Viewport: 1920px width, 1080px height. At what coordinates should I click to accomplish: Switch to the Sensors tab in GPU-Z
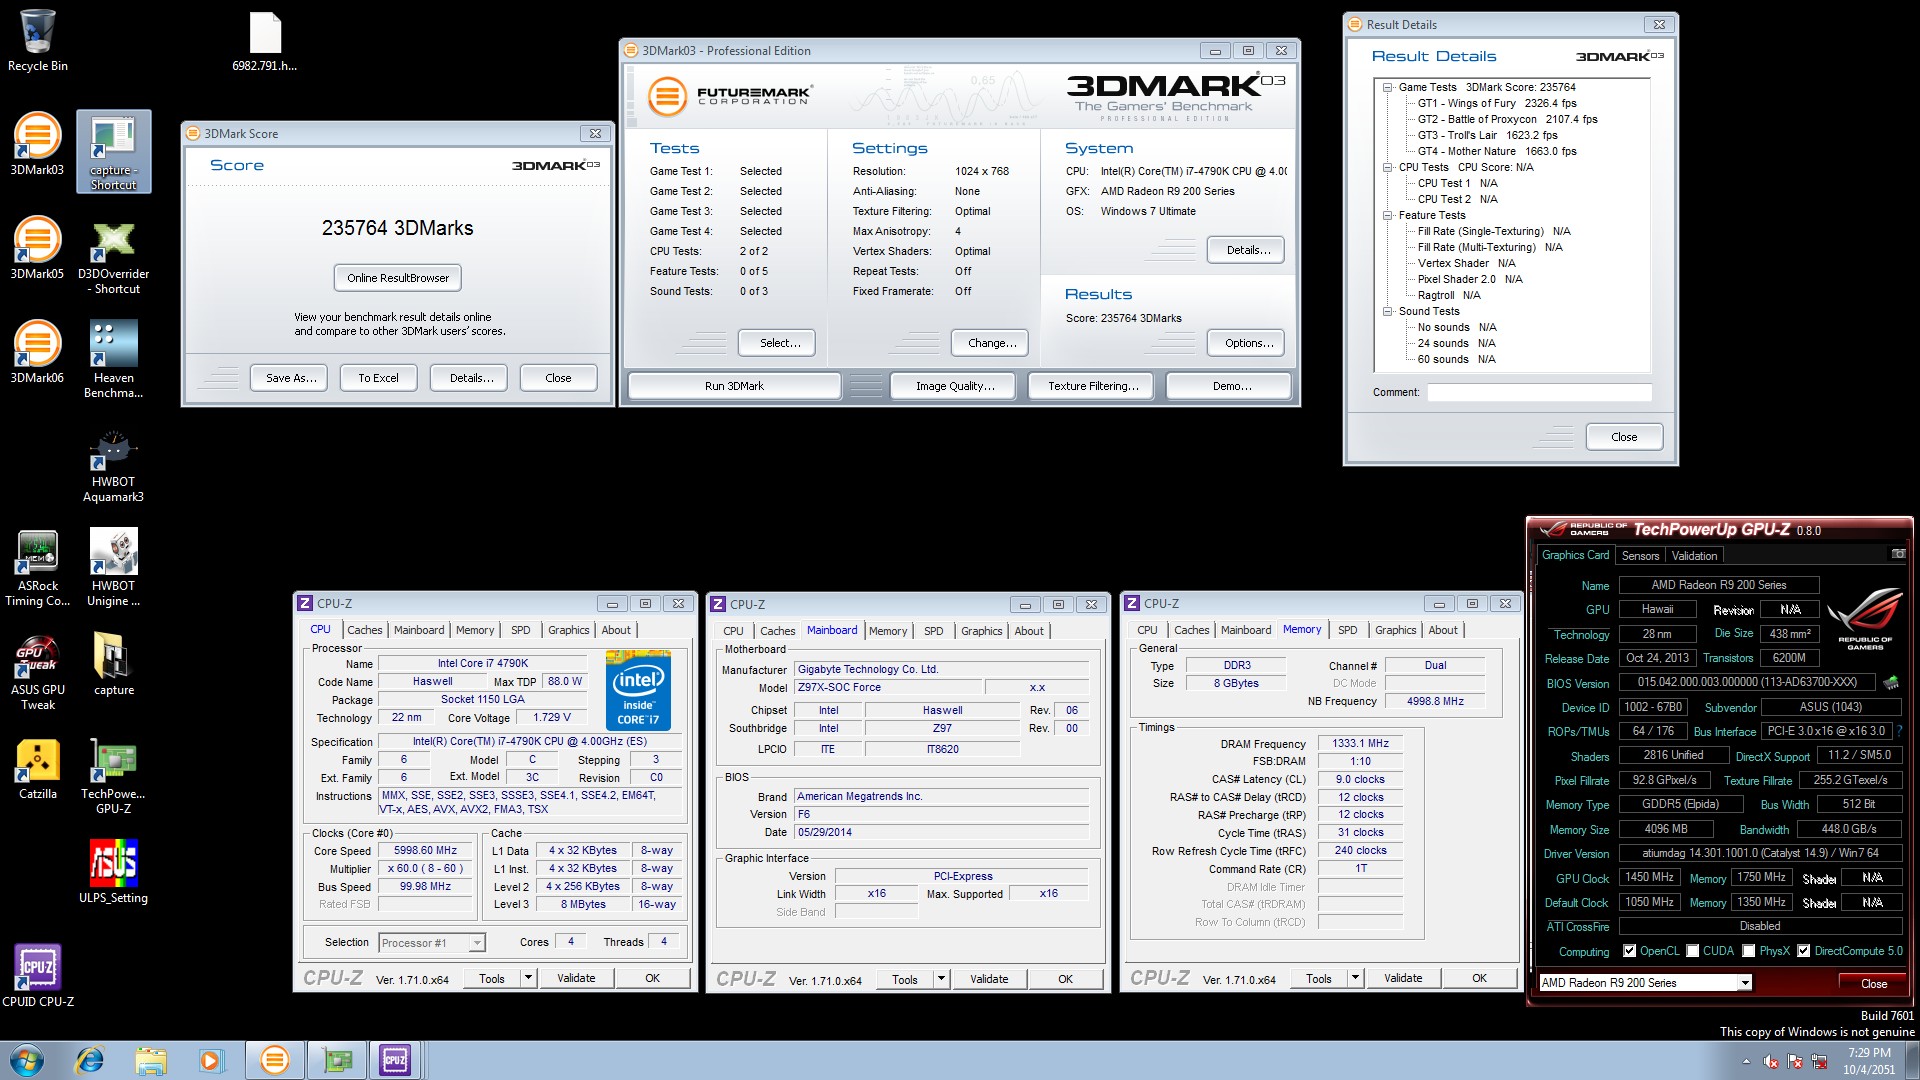(x=1640, y=556)
